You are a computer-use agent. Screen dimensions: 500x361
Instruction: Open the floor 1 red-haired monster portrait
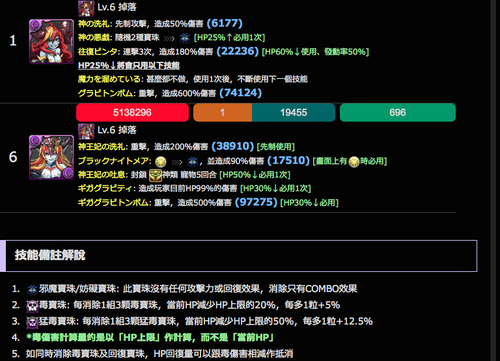[51, 41]
